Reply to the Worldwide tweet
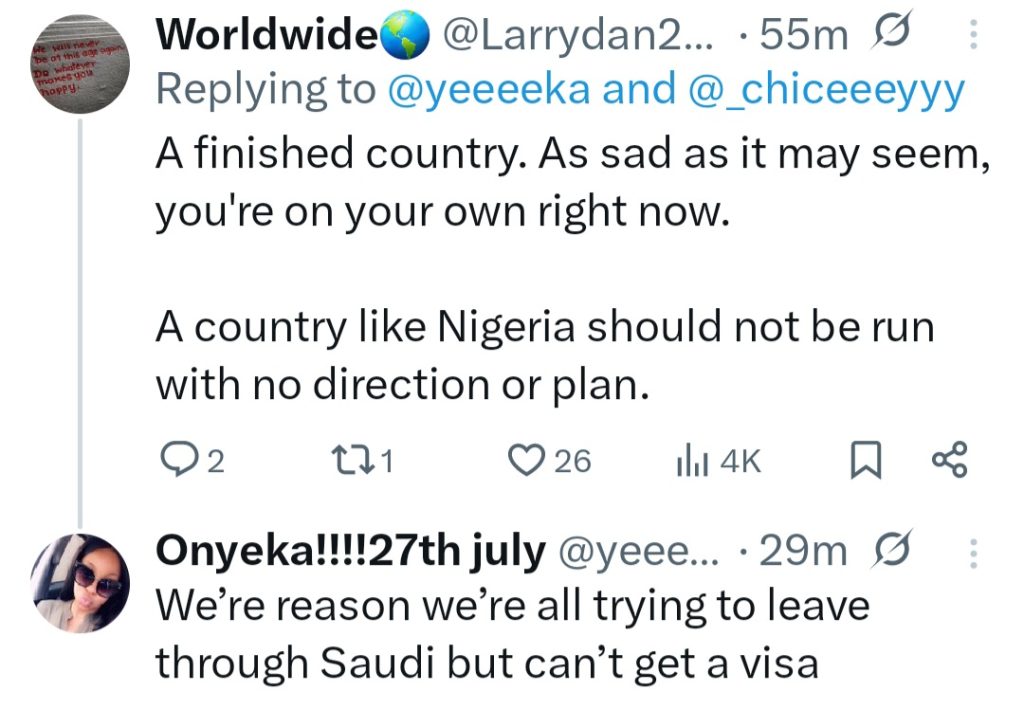Image resolution: width=1024 pixels, height=709 pixels. click(x=179, y=460)
